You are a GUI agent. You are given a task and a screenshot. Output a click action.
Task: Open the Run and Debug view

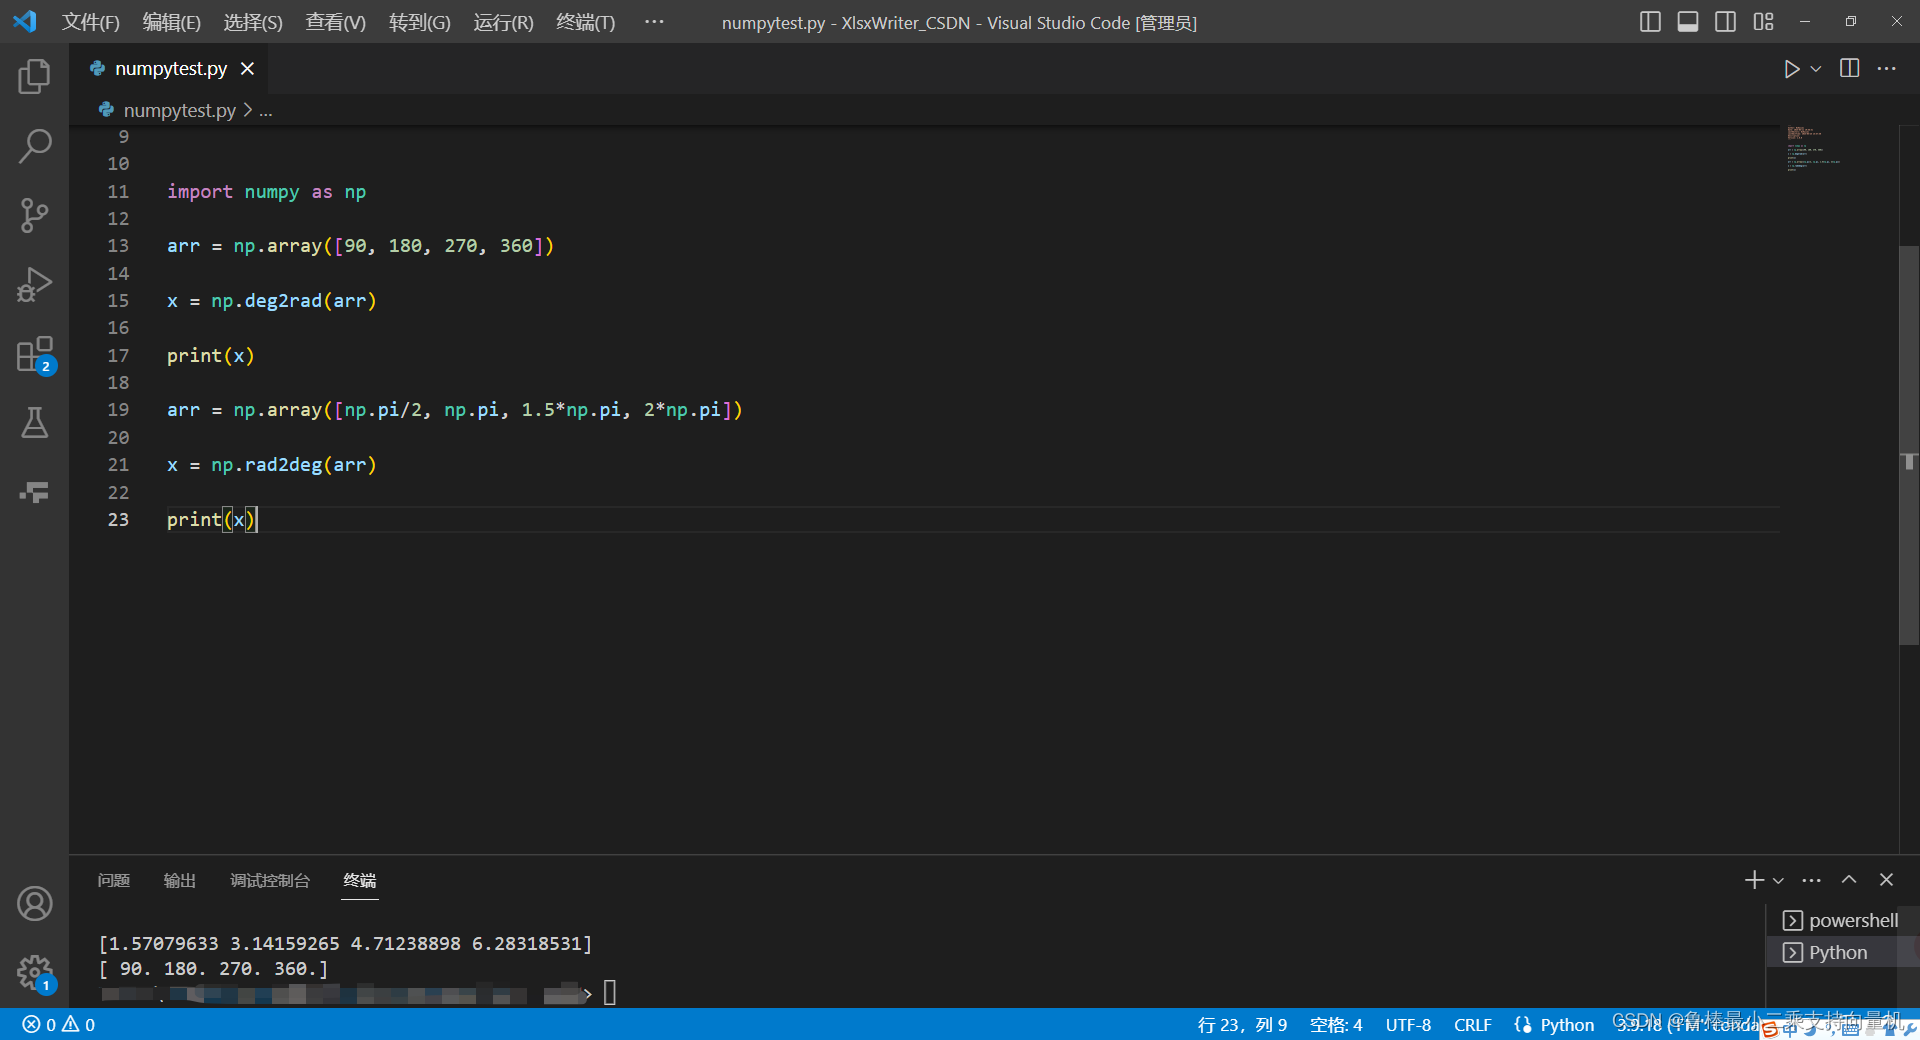pyautogui.click(x=34, y=284)
